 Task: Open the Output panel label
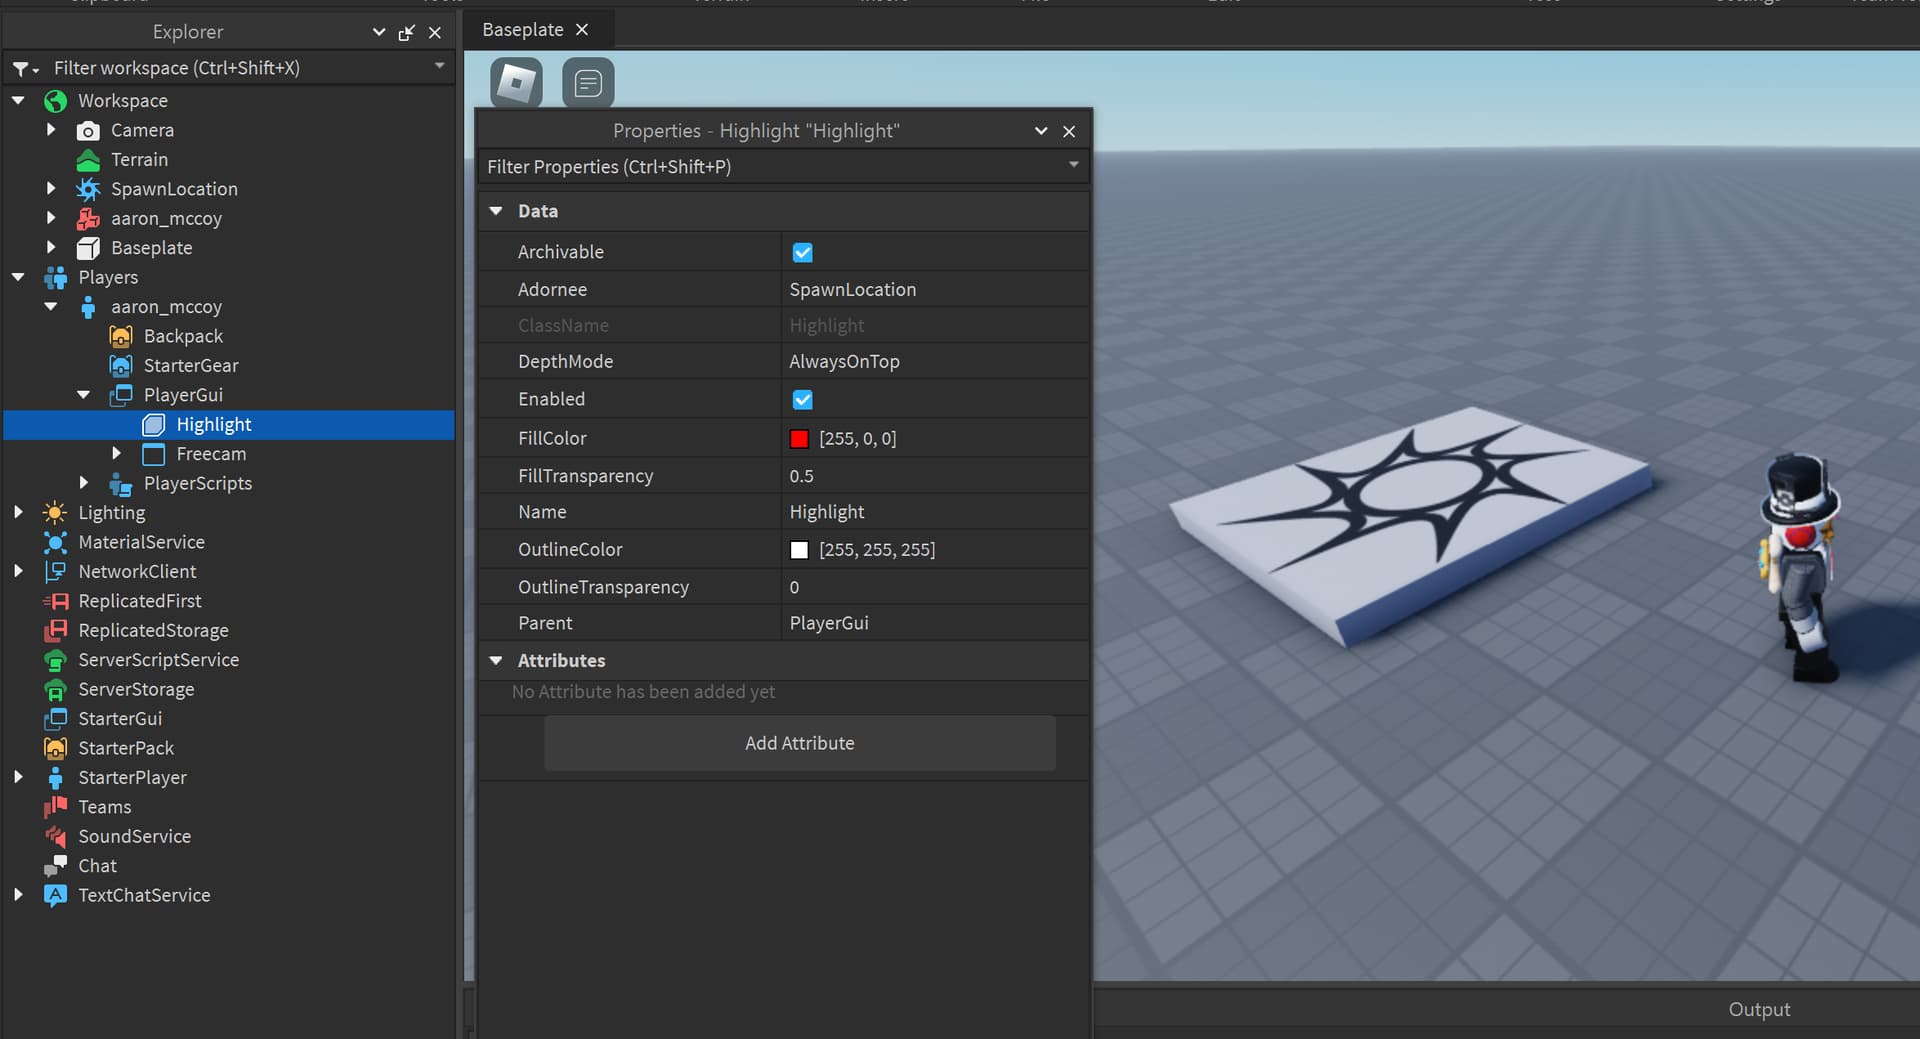(x=1759, y=1010)
